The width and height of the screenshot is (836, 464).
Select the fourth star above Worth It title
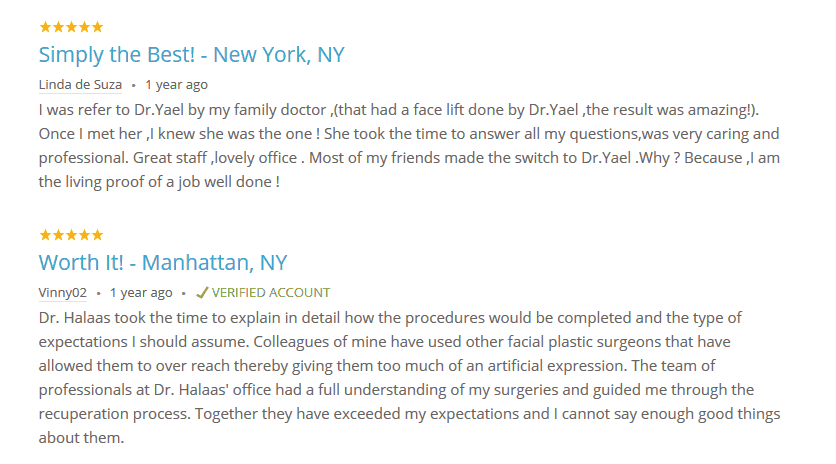[84, 235]
